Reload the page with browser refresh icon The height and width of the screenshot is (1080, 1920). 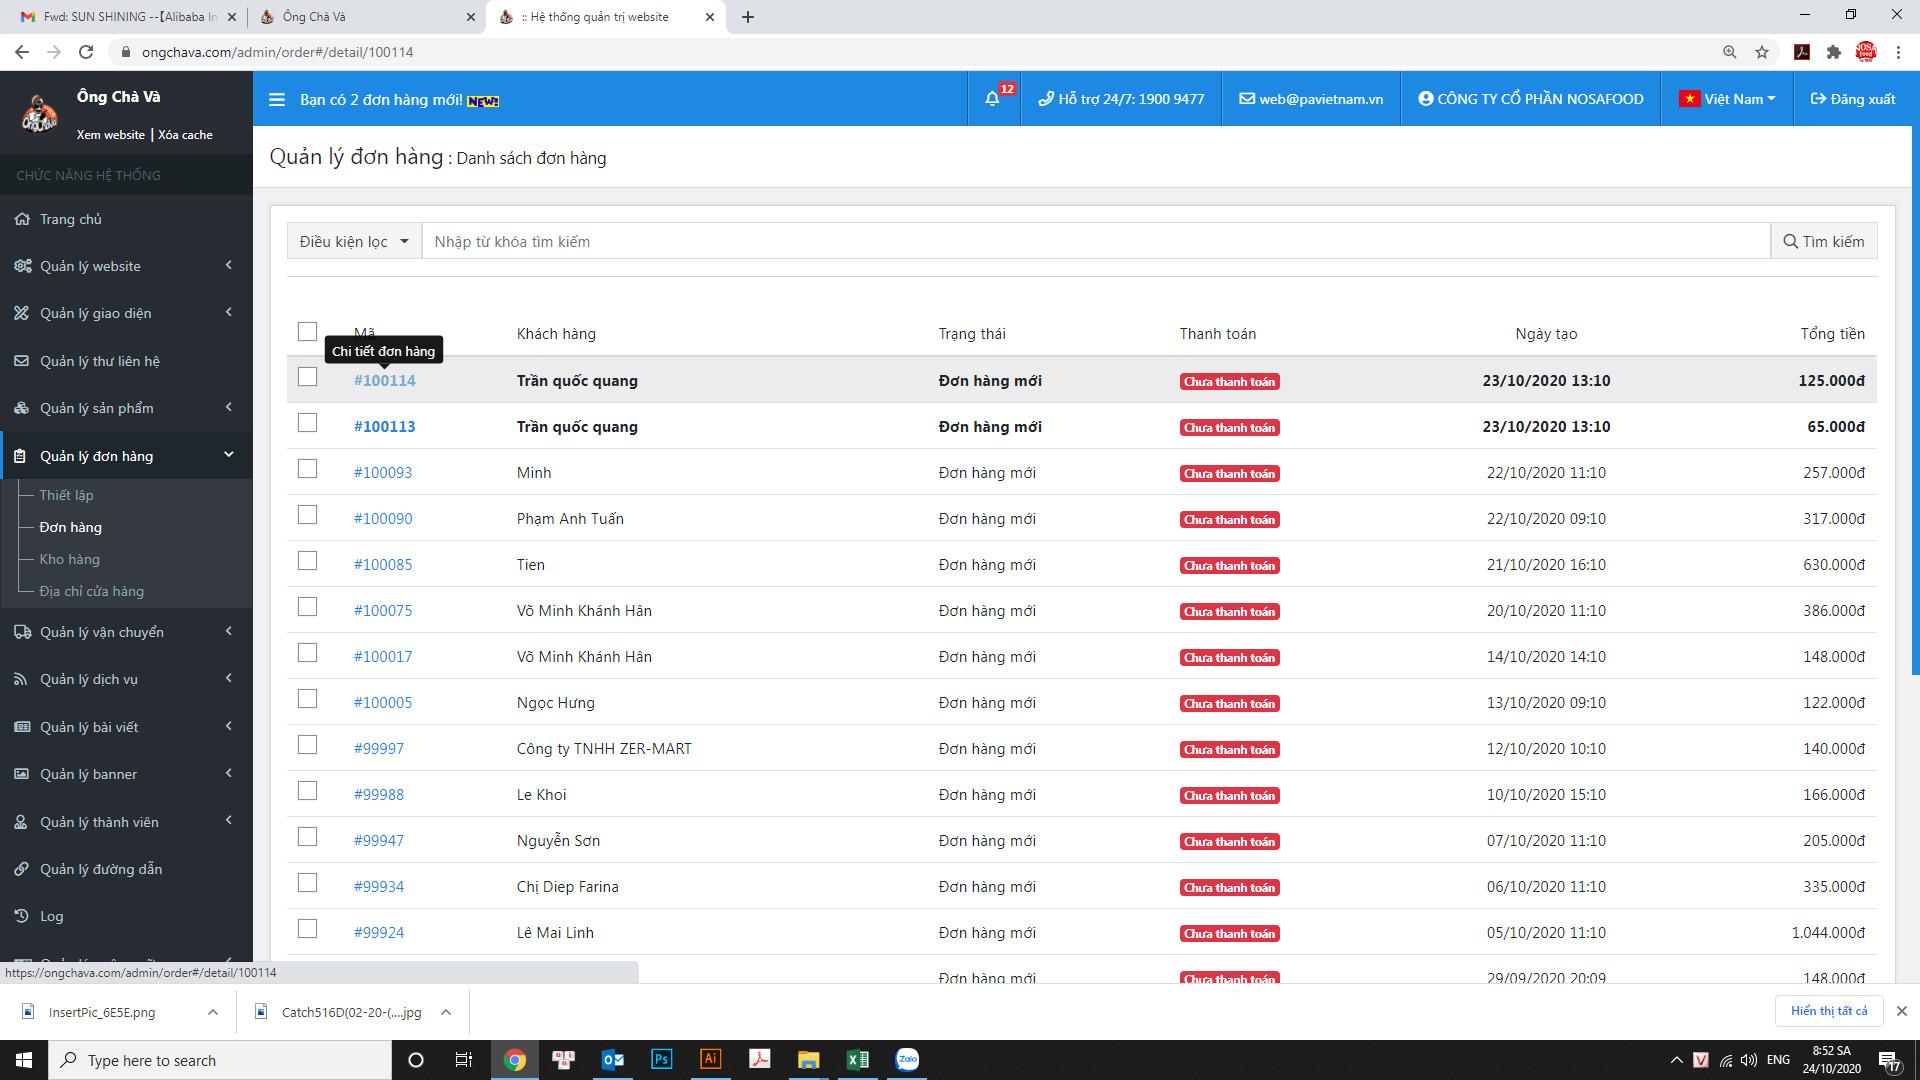(x=86, y=52)
